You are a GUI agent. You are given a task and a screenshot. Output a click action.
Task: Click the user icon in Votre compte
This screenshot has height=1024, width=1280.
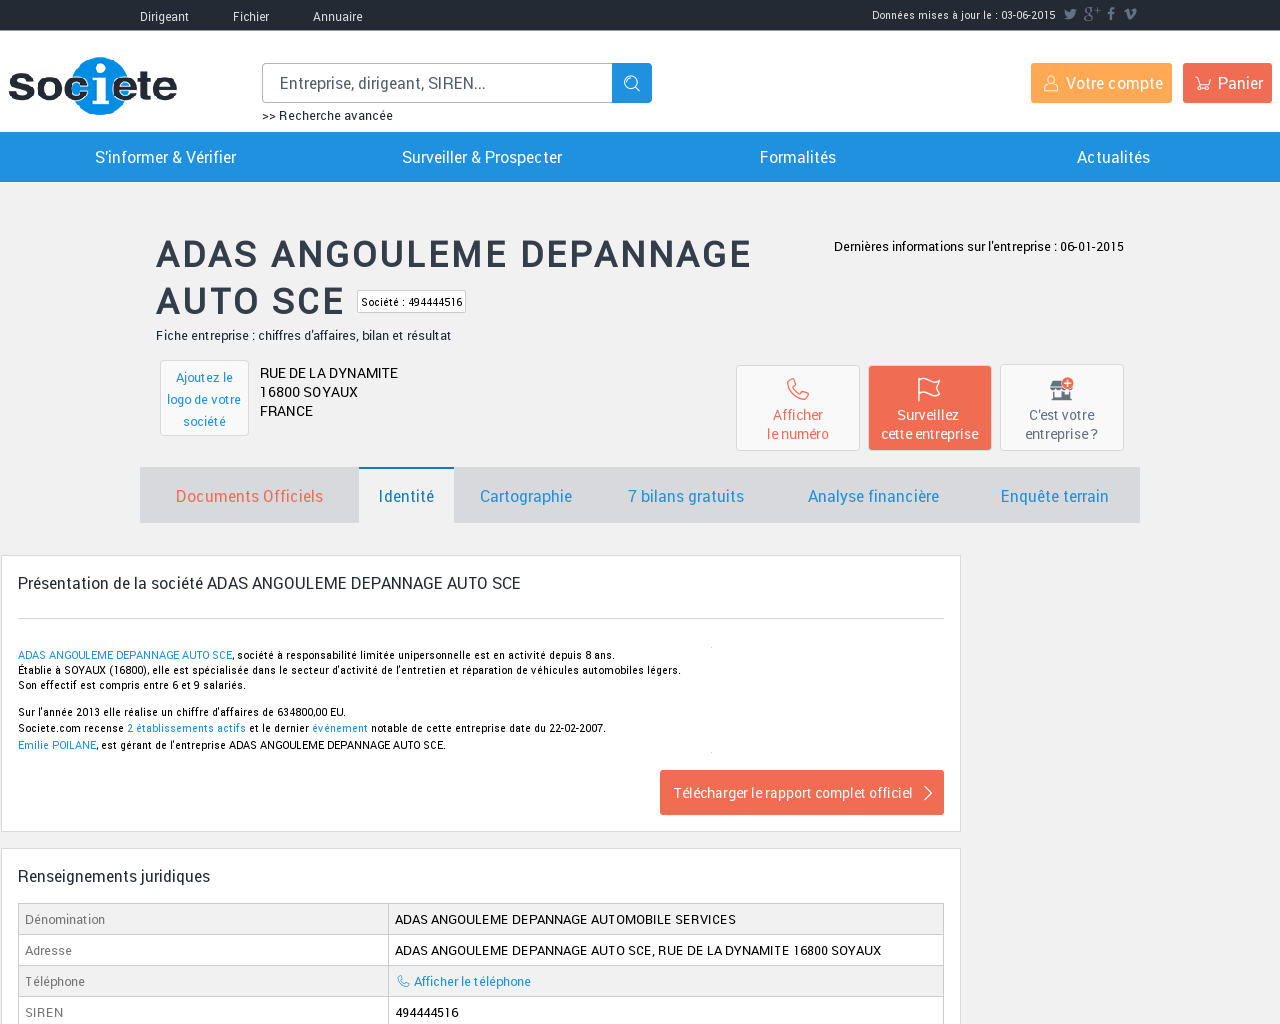point(1051,84)
